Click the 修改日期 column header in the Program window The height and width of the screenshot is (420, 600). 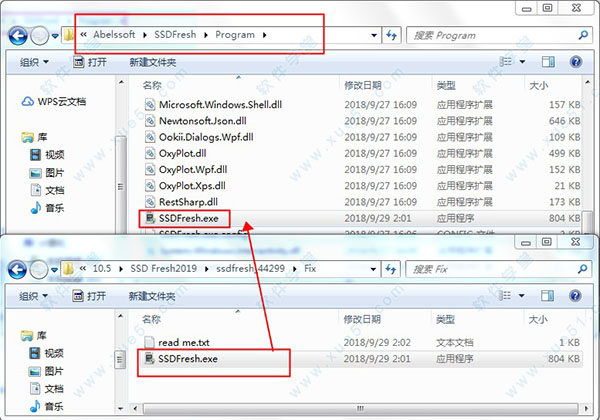[366, 85]
